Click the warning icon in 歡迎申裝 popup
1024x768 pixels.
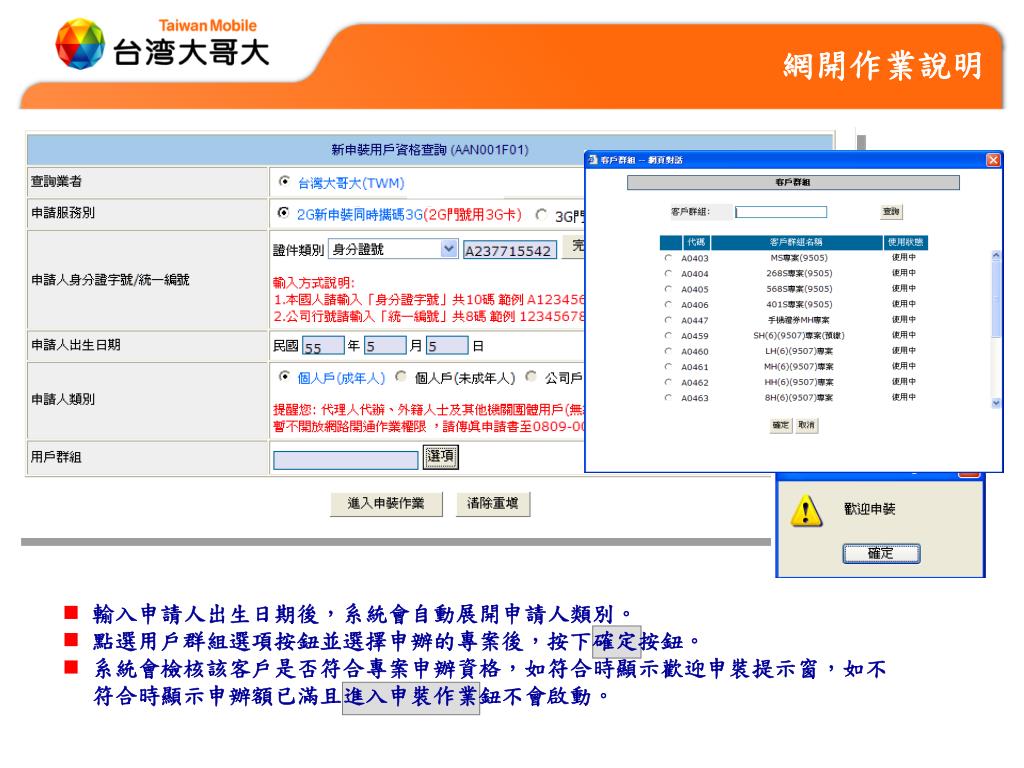point(807,511)
